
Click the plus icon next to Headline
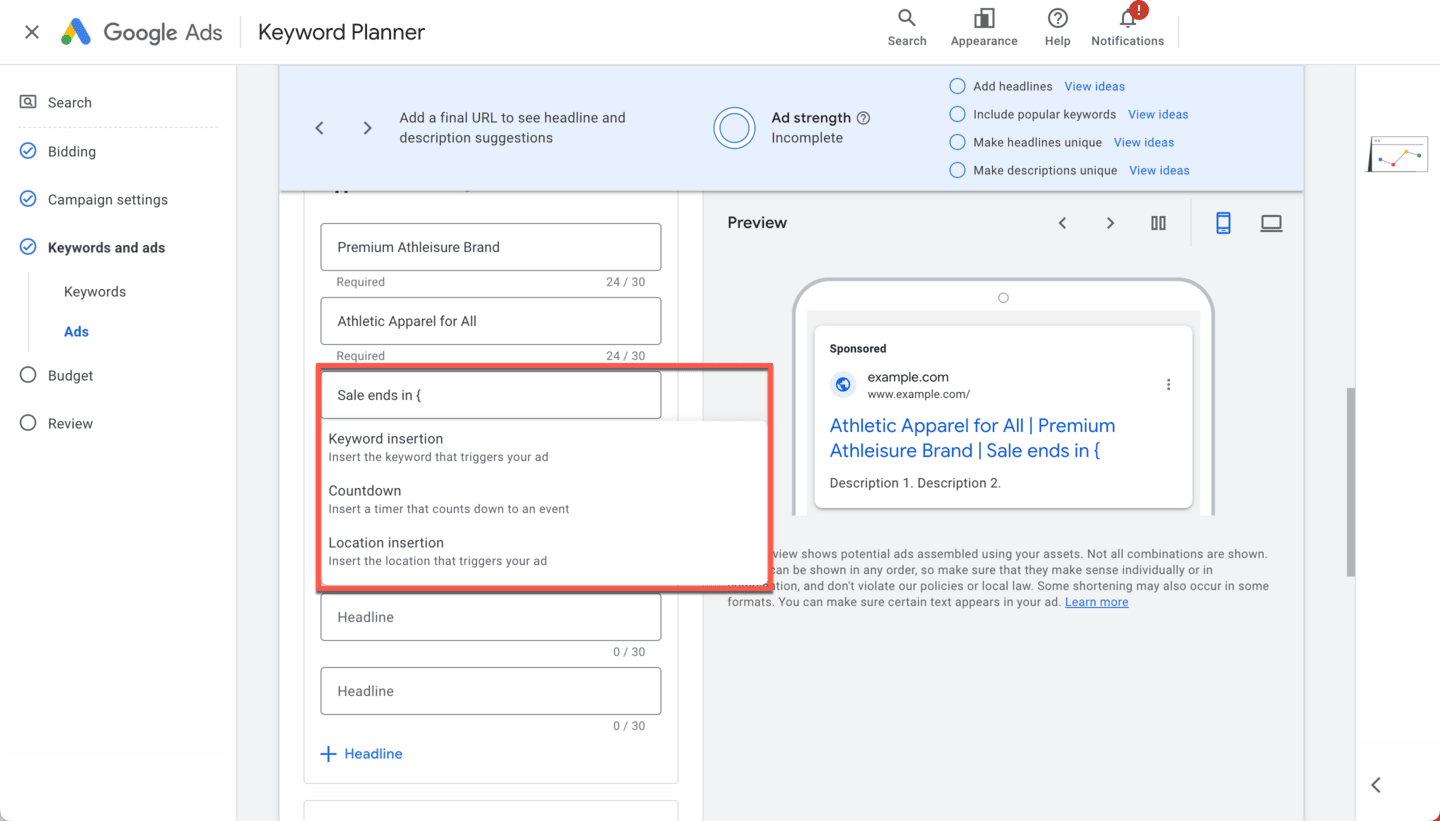pyautogui.click(x=328, y=754)
